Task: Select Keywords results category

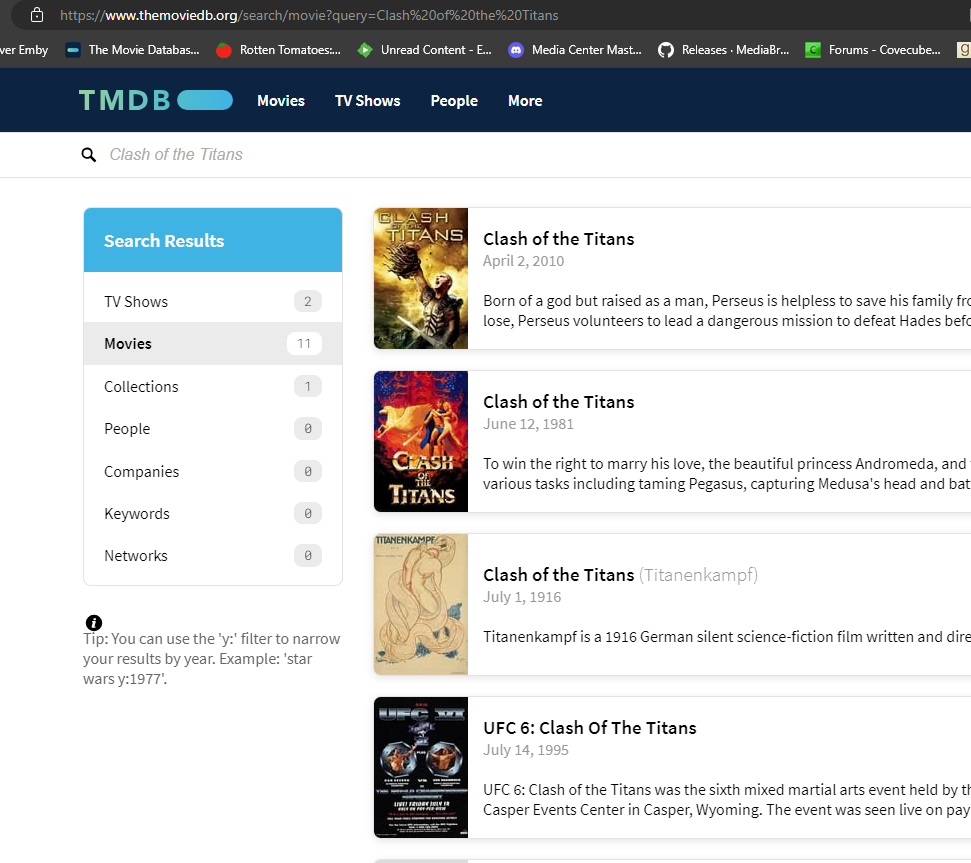Action: [213, 513]
